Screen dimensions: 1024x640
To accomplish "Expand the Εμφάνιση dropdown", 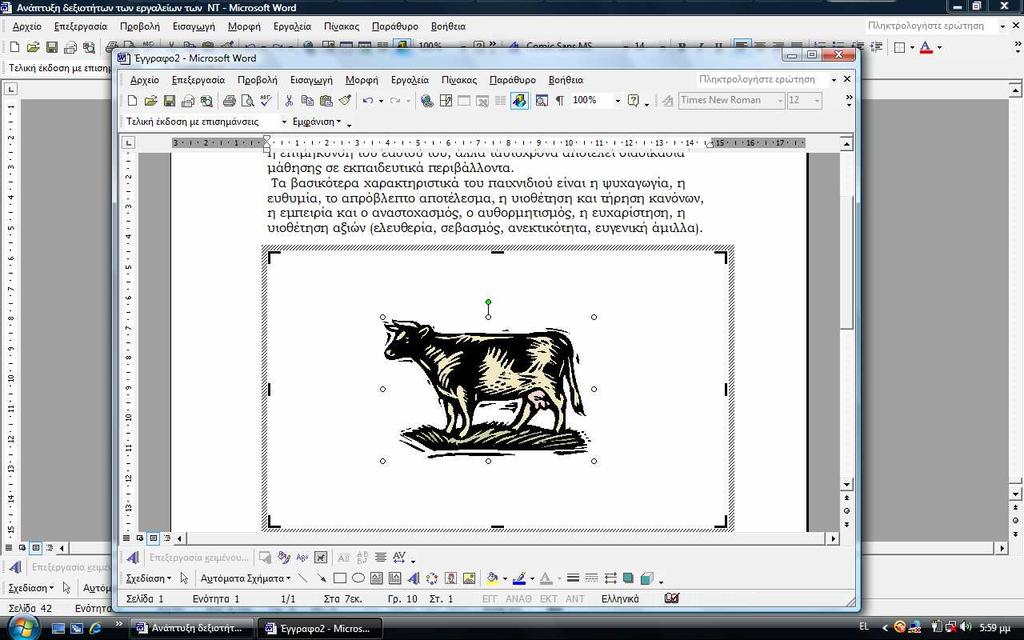I will coord(317,122).
